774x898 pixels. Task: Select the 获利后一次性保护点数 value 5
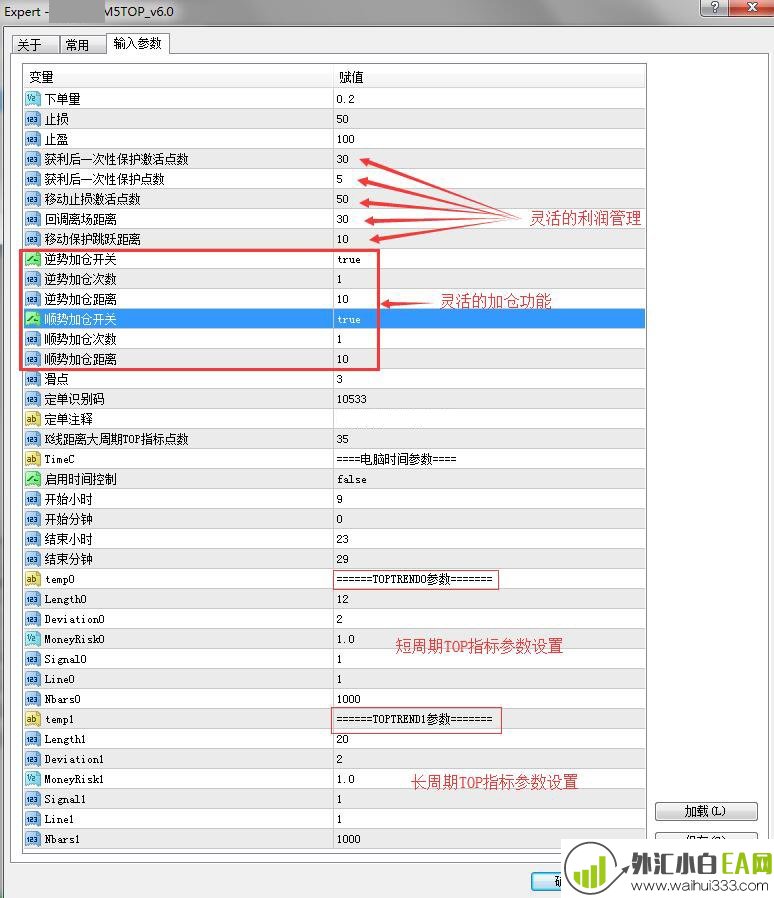(489, 179)
